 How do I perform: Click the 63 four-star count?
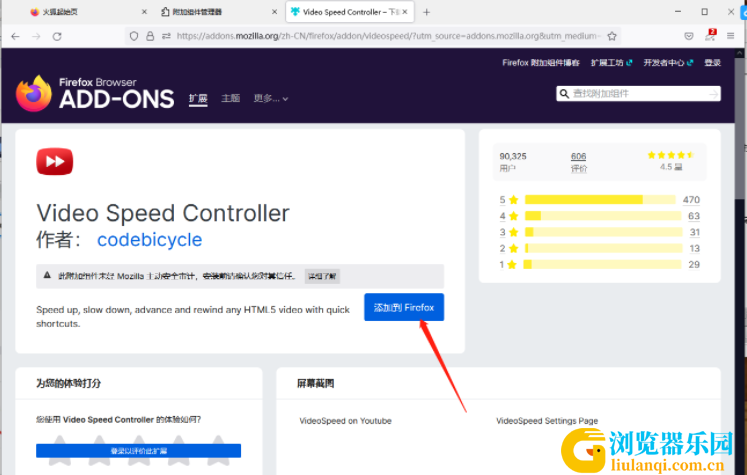click(x=694, y=216)
